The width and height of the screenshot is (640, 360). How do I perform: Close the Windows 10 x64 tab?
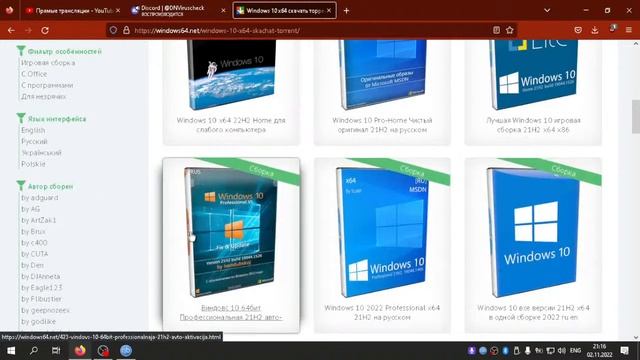click(329, 11)
